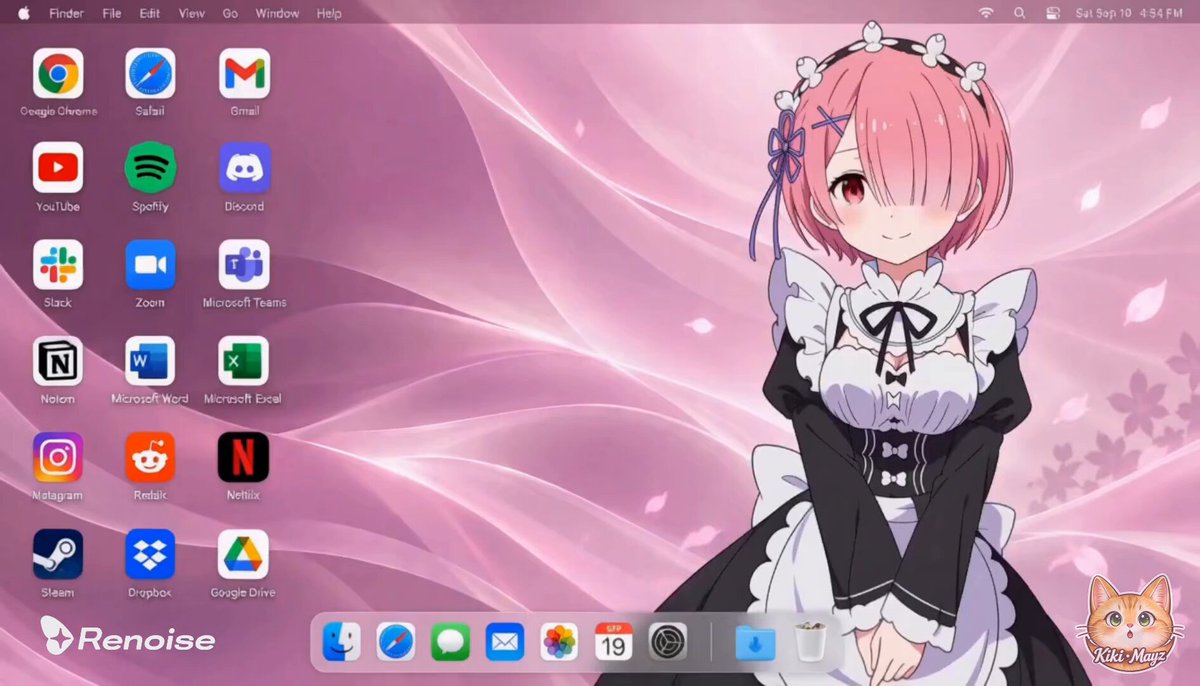The height and width of the screenshot is (686, 1200).
Task: Open Safari desktop shortcut icon
Action: point(150,74)
